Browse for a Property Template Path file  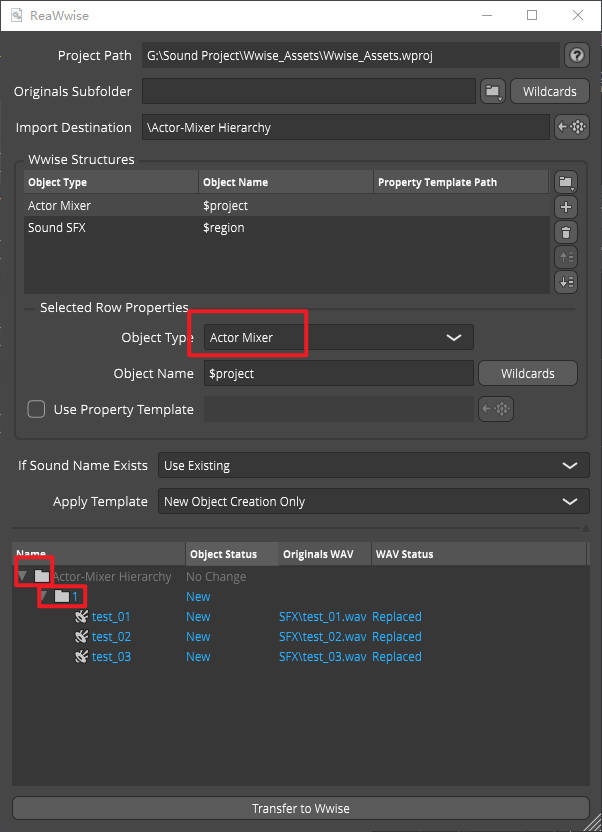(x=566, y=181)
